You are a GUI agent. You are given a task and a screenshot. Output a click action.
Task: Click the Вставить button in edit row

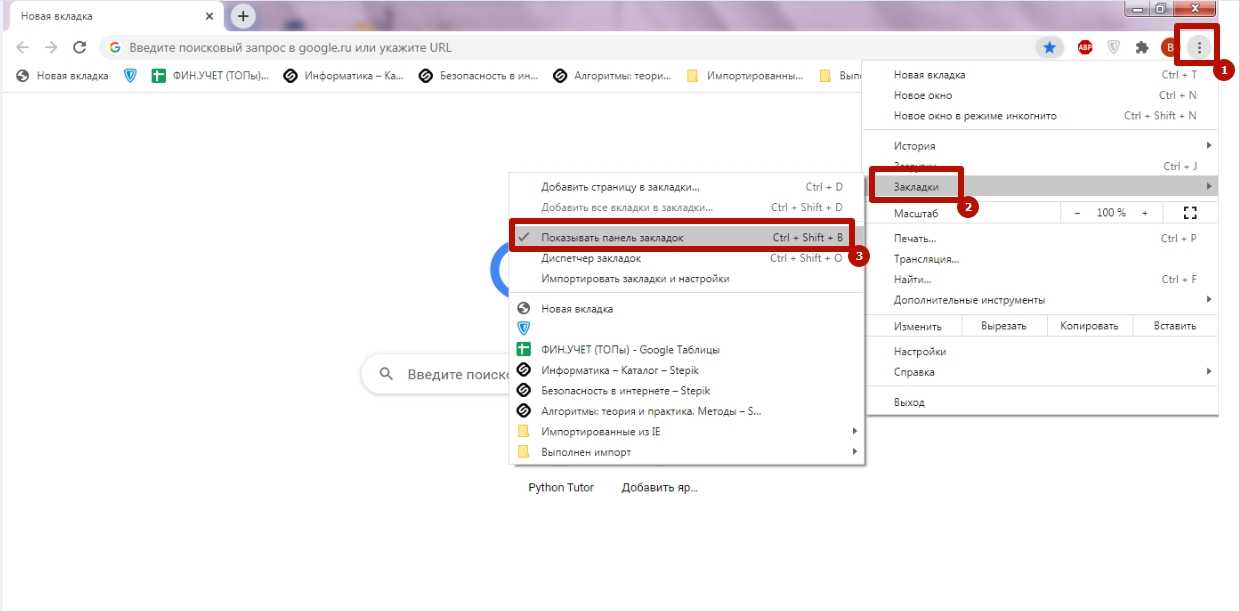pos(1174,326)
